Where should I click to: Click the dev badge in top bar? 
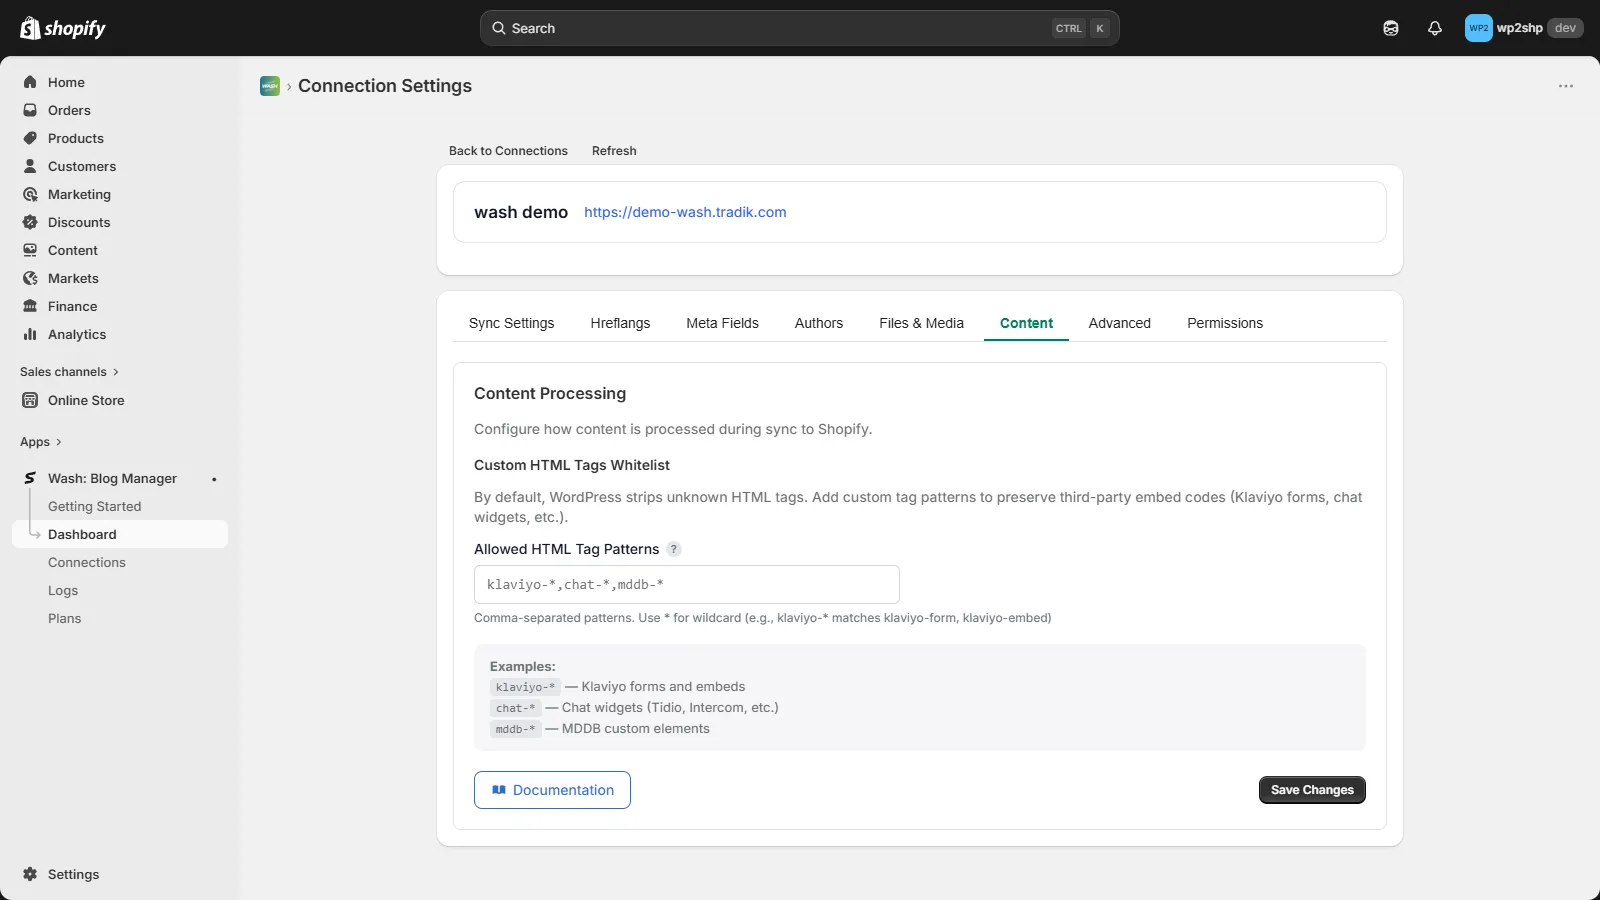pyautogui.click(x=1565, y=28)
